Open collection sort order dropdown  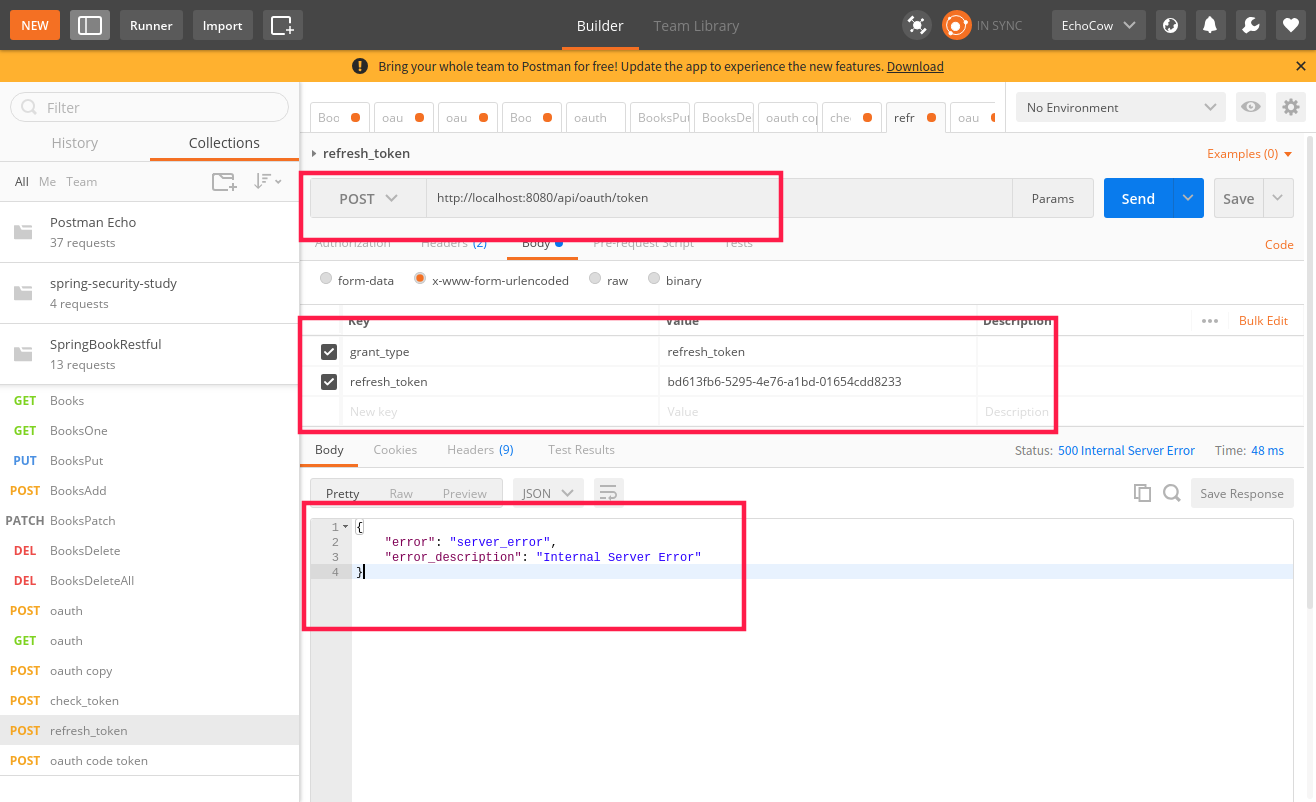[267, 181]
